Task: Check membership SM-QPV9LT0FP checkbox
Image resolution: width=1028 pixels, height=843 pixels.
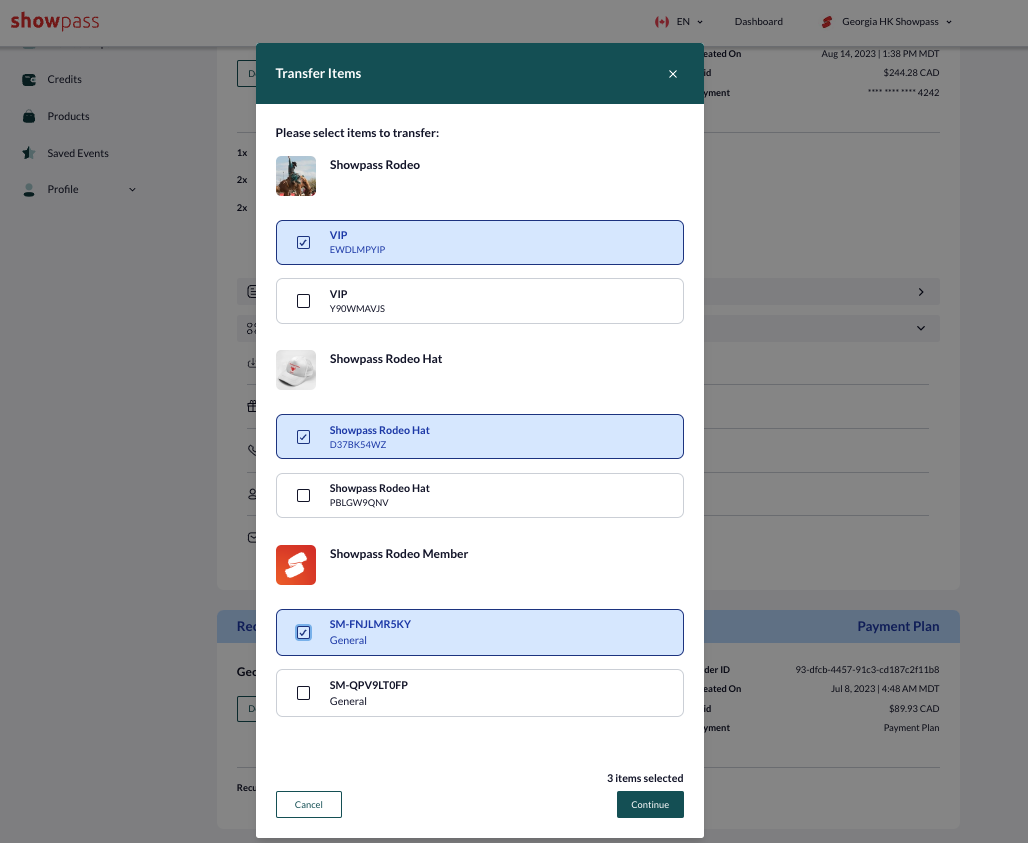Action: [304, 693]
